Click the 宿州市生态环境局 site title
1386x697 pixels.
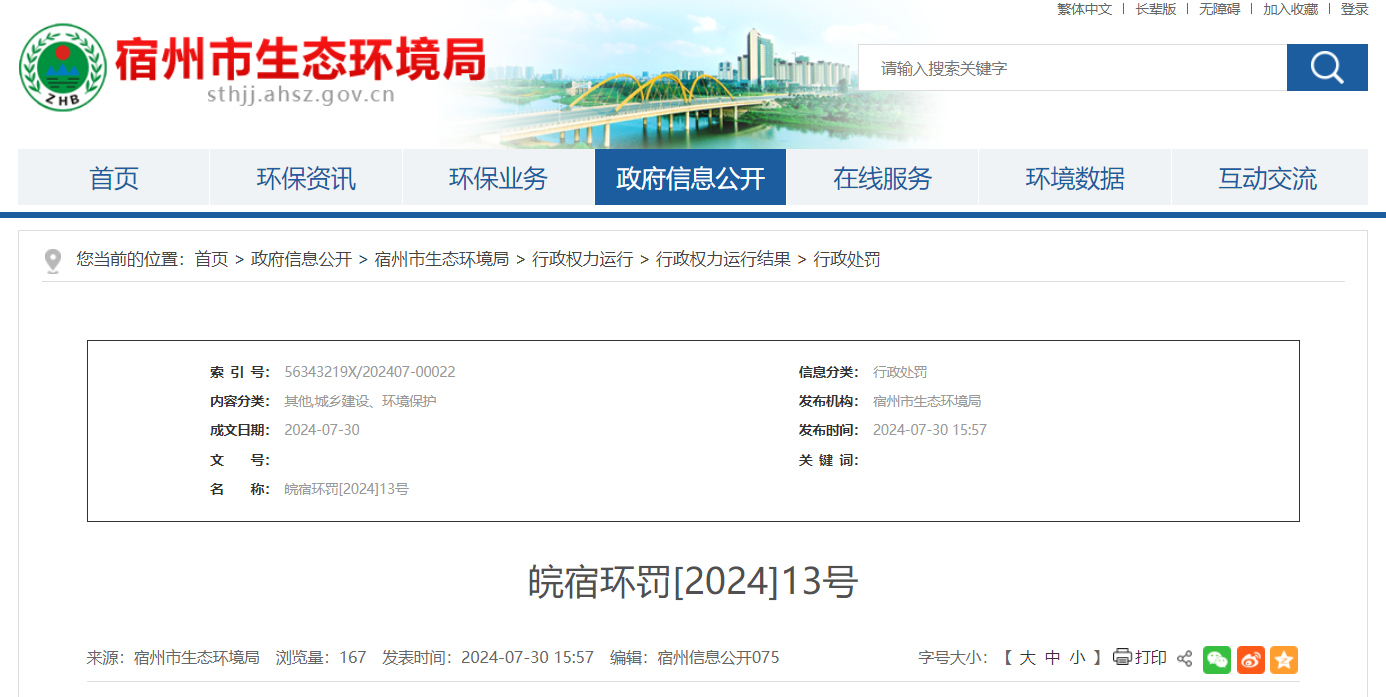300,59
